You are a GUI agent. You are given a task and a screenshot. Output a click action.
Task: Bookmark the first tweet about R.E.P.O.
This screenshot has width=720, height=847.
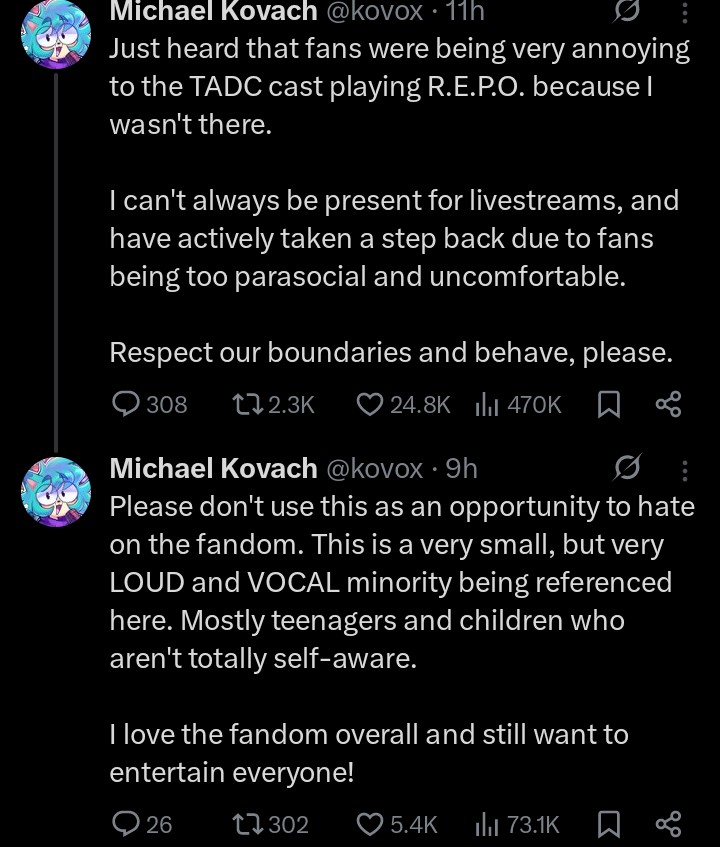(x=609, y=404)
